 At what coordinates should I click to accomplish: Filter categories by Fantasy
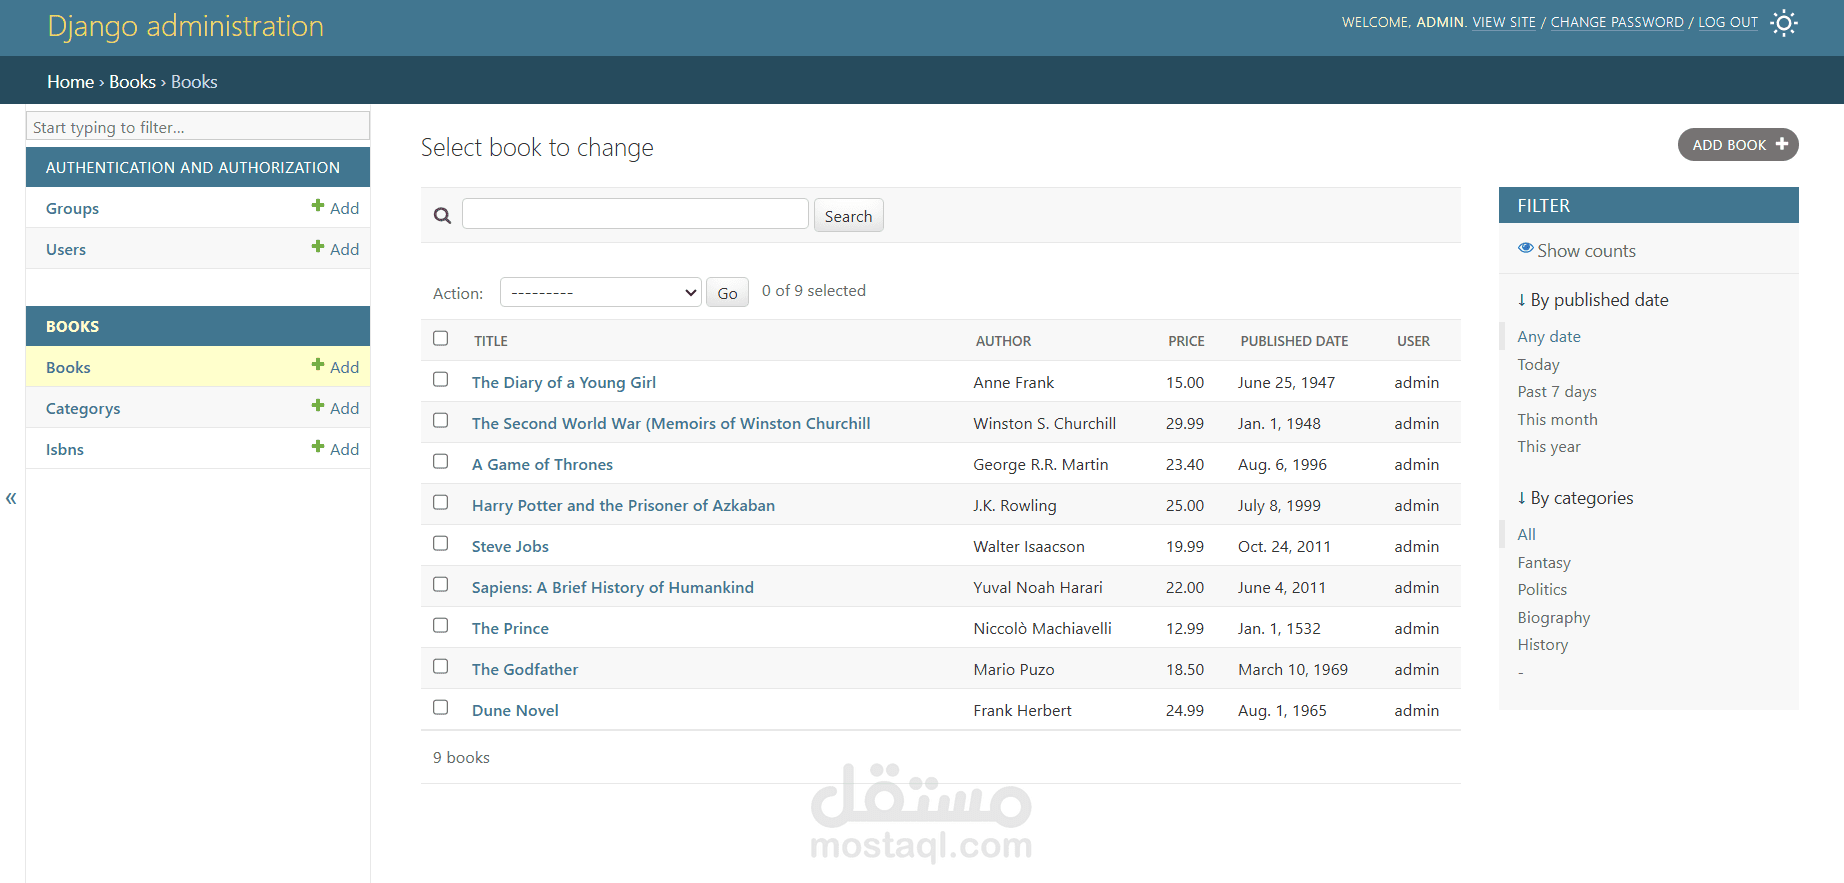(x=1544, y=562)
